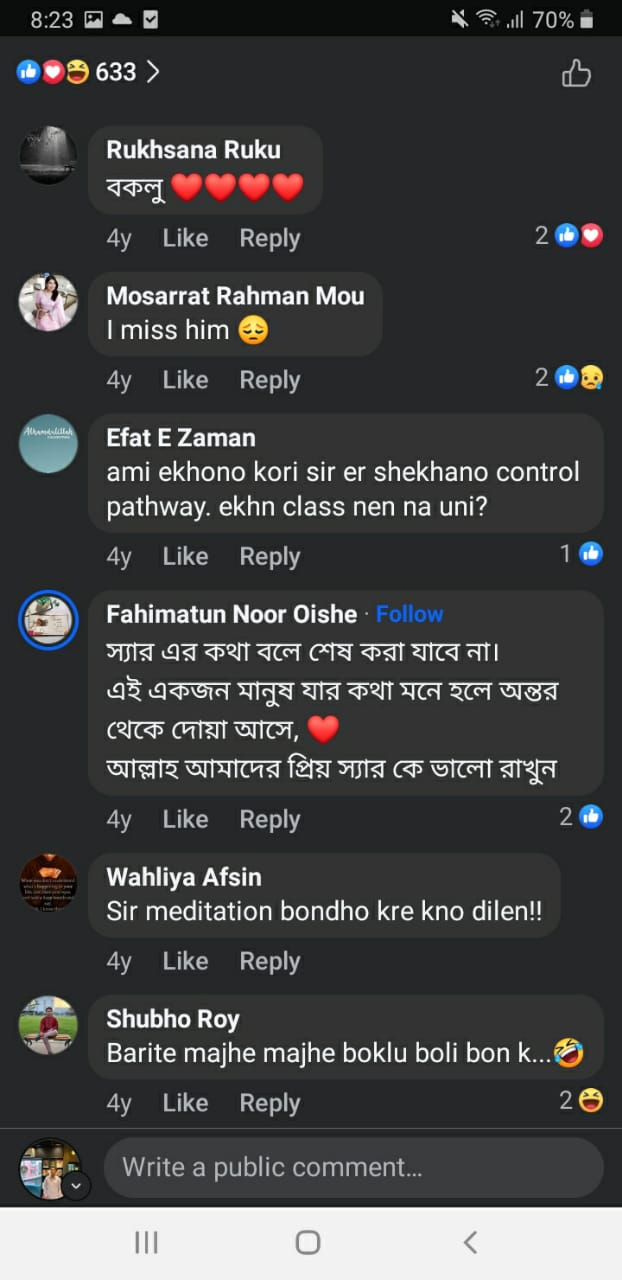Open Fahimatun Noor Oishe's profile picture
Viewport: 622px width, 1280px height.
point(48,620)
